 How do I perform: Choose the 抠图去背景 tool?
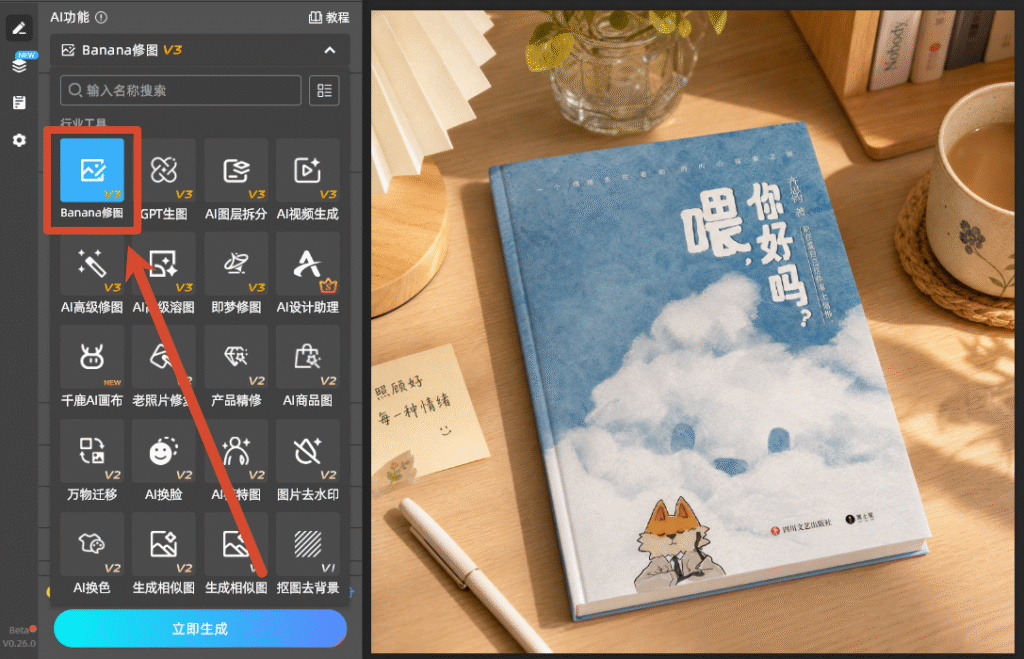coord(308,554)
